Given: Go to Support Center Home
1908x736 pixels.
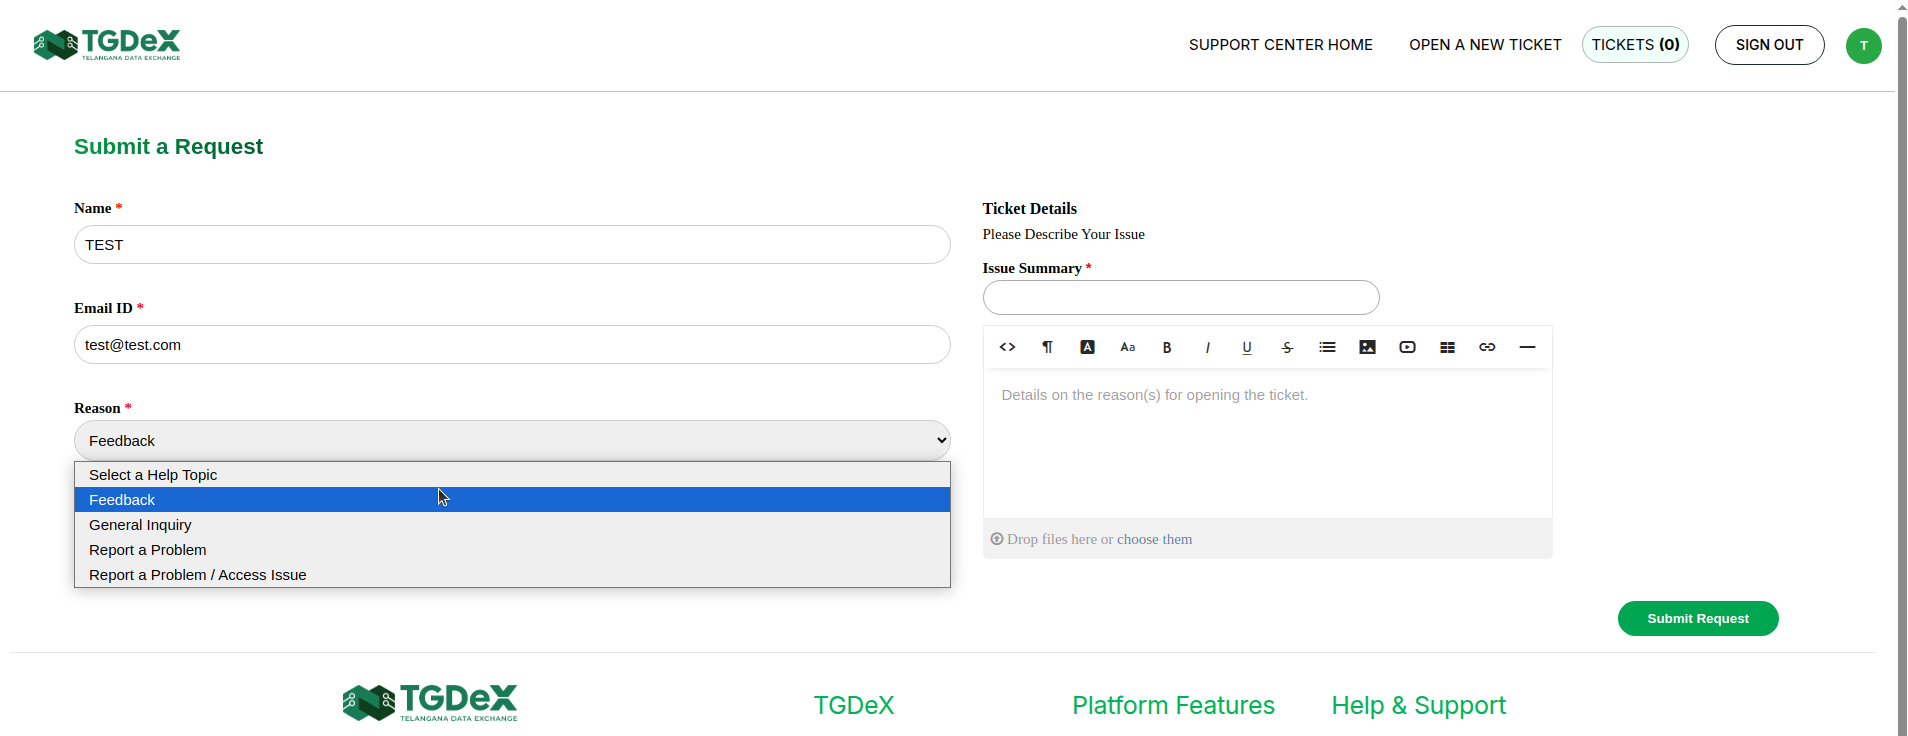Looking at the screenshot, I should pyautogui.click(x=1280, y=45).
